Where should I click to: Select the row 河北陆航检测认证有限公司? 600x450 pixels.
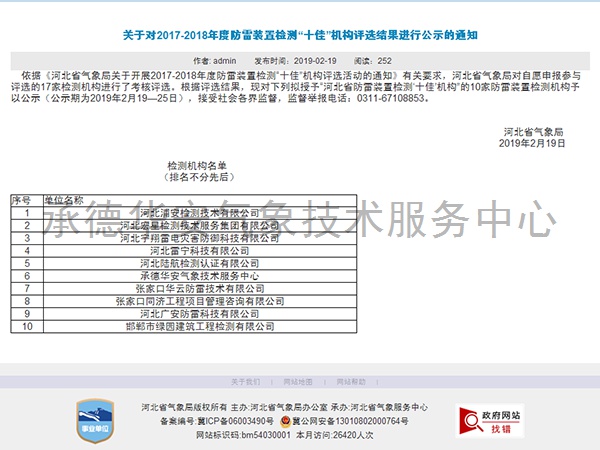pos(199,263)
